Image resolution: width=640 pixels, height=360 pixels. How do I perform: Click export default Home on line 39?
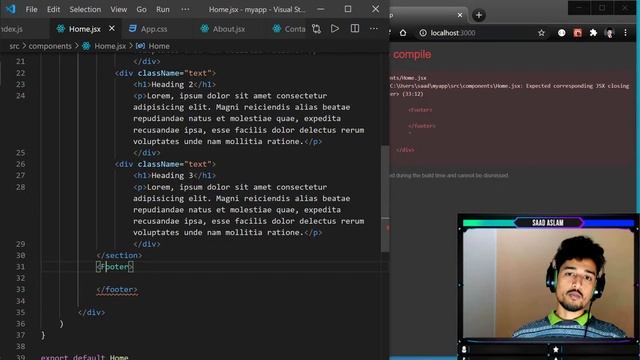pyautogui.click(x=84, y=357)
